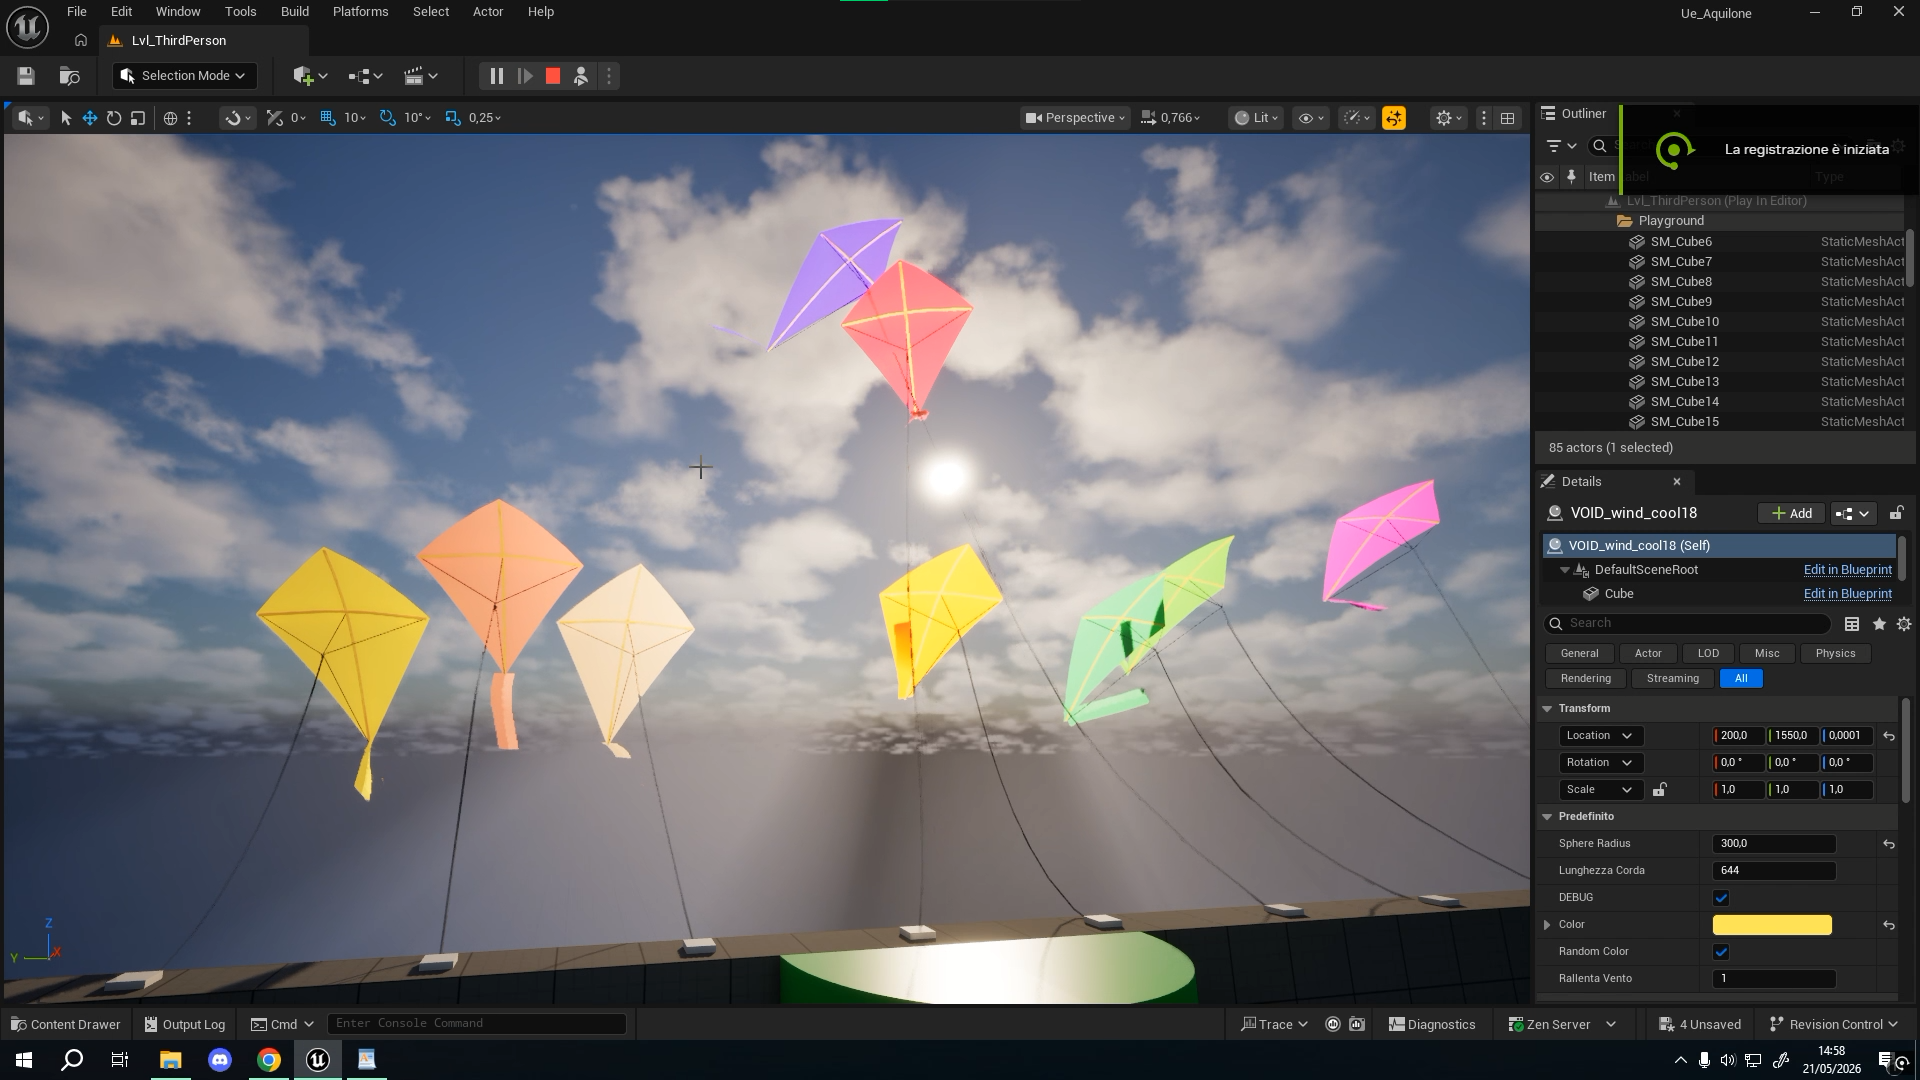The image size is (1920, 1080).
Task: Expand the Color property row
Action: [1547, 925]
